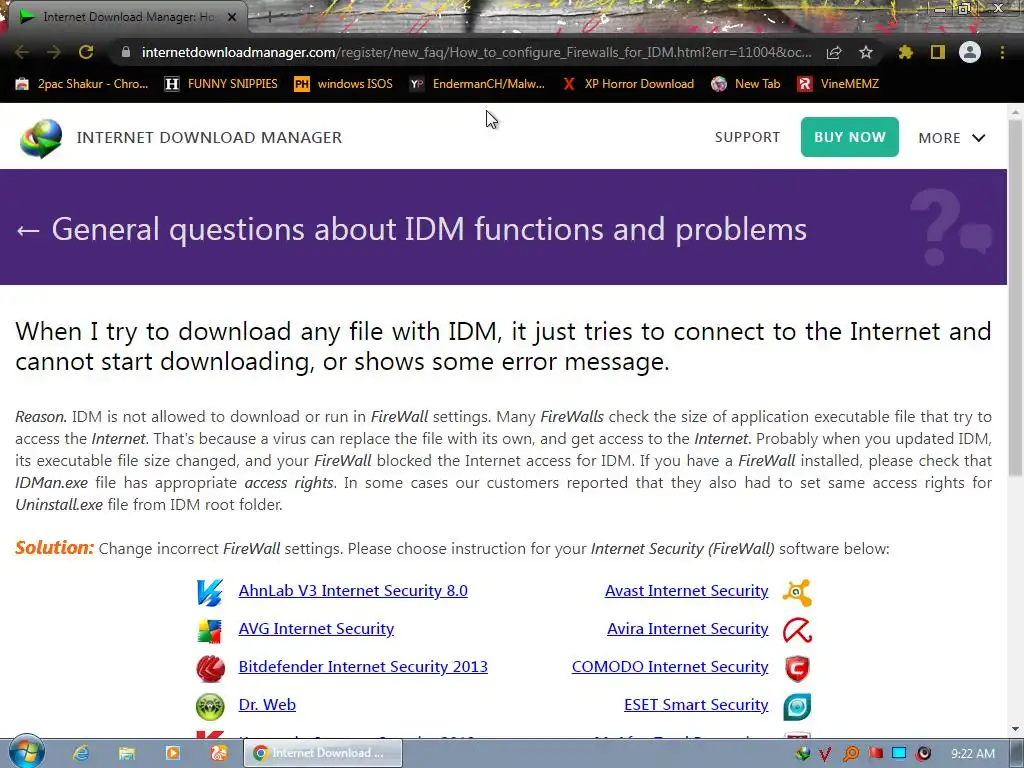Screen dimensions: 1024x768
Task: Click the red Bitdefender logo icon
Action: (x=210, y=669)
